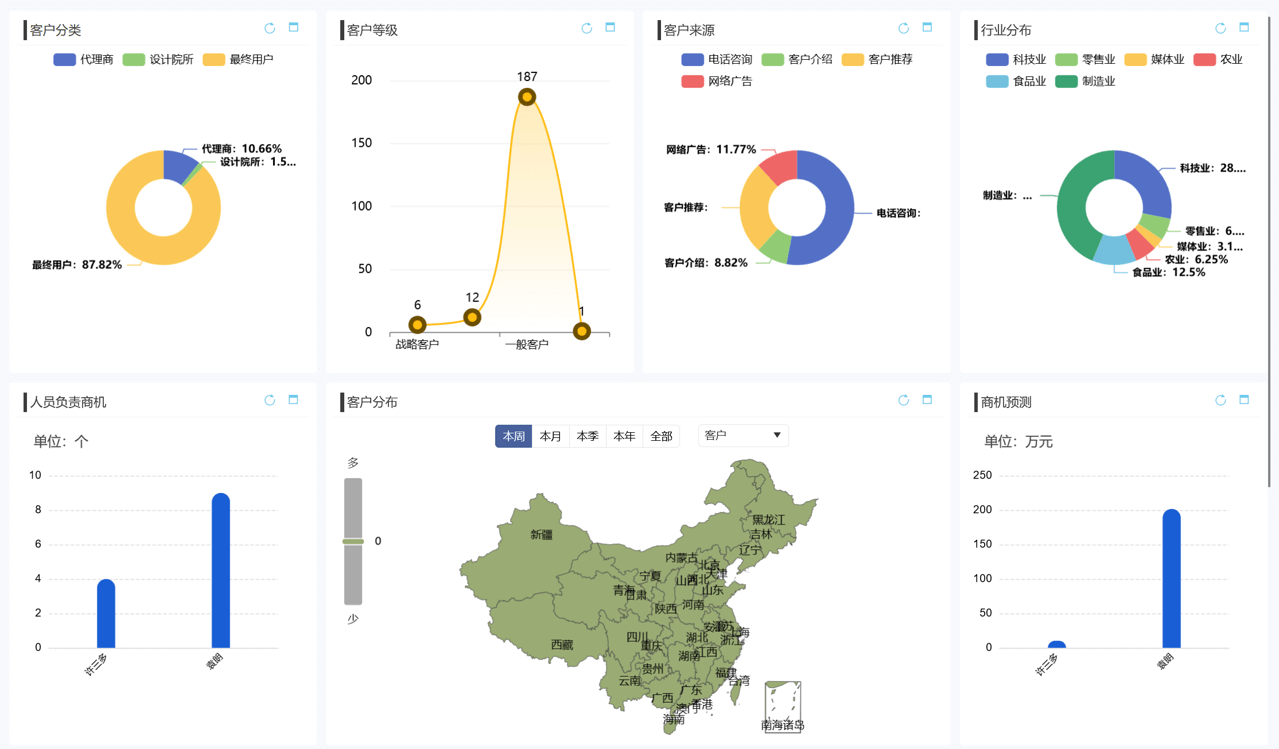The image size is (1279, 749).
Task: Click 新疆 region on the map
Action: coord(540,535)
